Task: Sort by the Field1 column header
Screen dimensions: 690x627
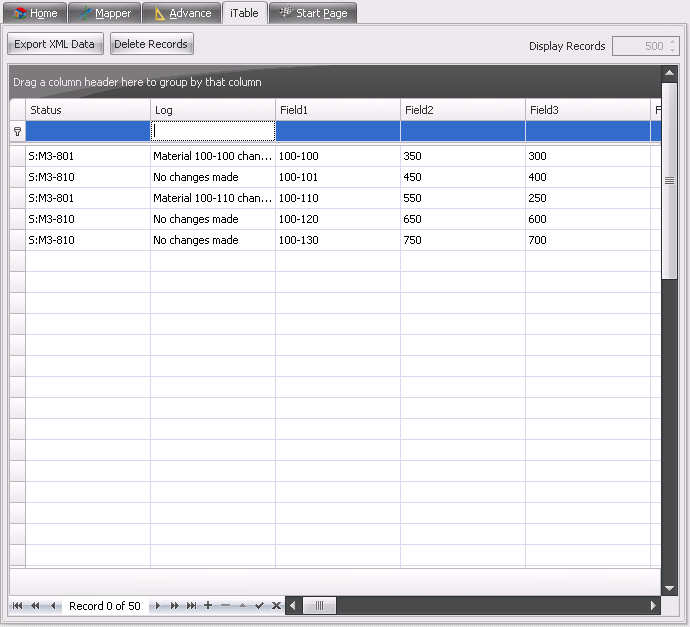Action: [x=338, y=110]
